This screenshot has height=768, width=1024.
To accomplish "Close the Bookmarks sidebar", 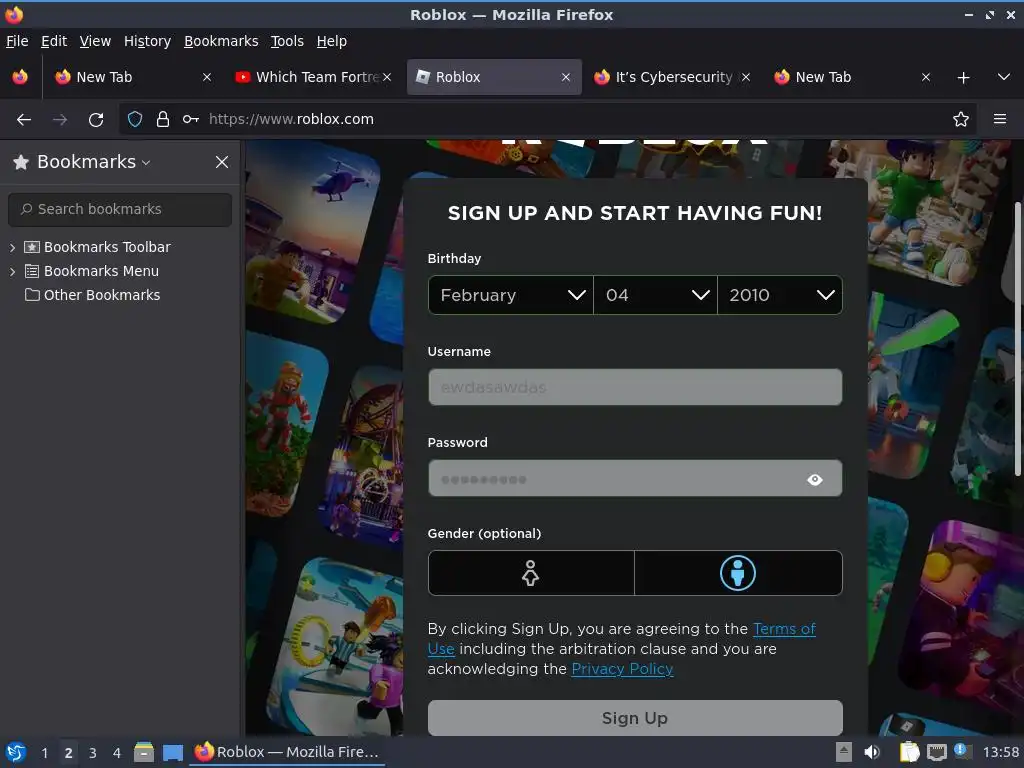I will coord(222,162).
